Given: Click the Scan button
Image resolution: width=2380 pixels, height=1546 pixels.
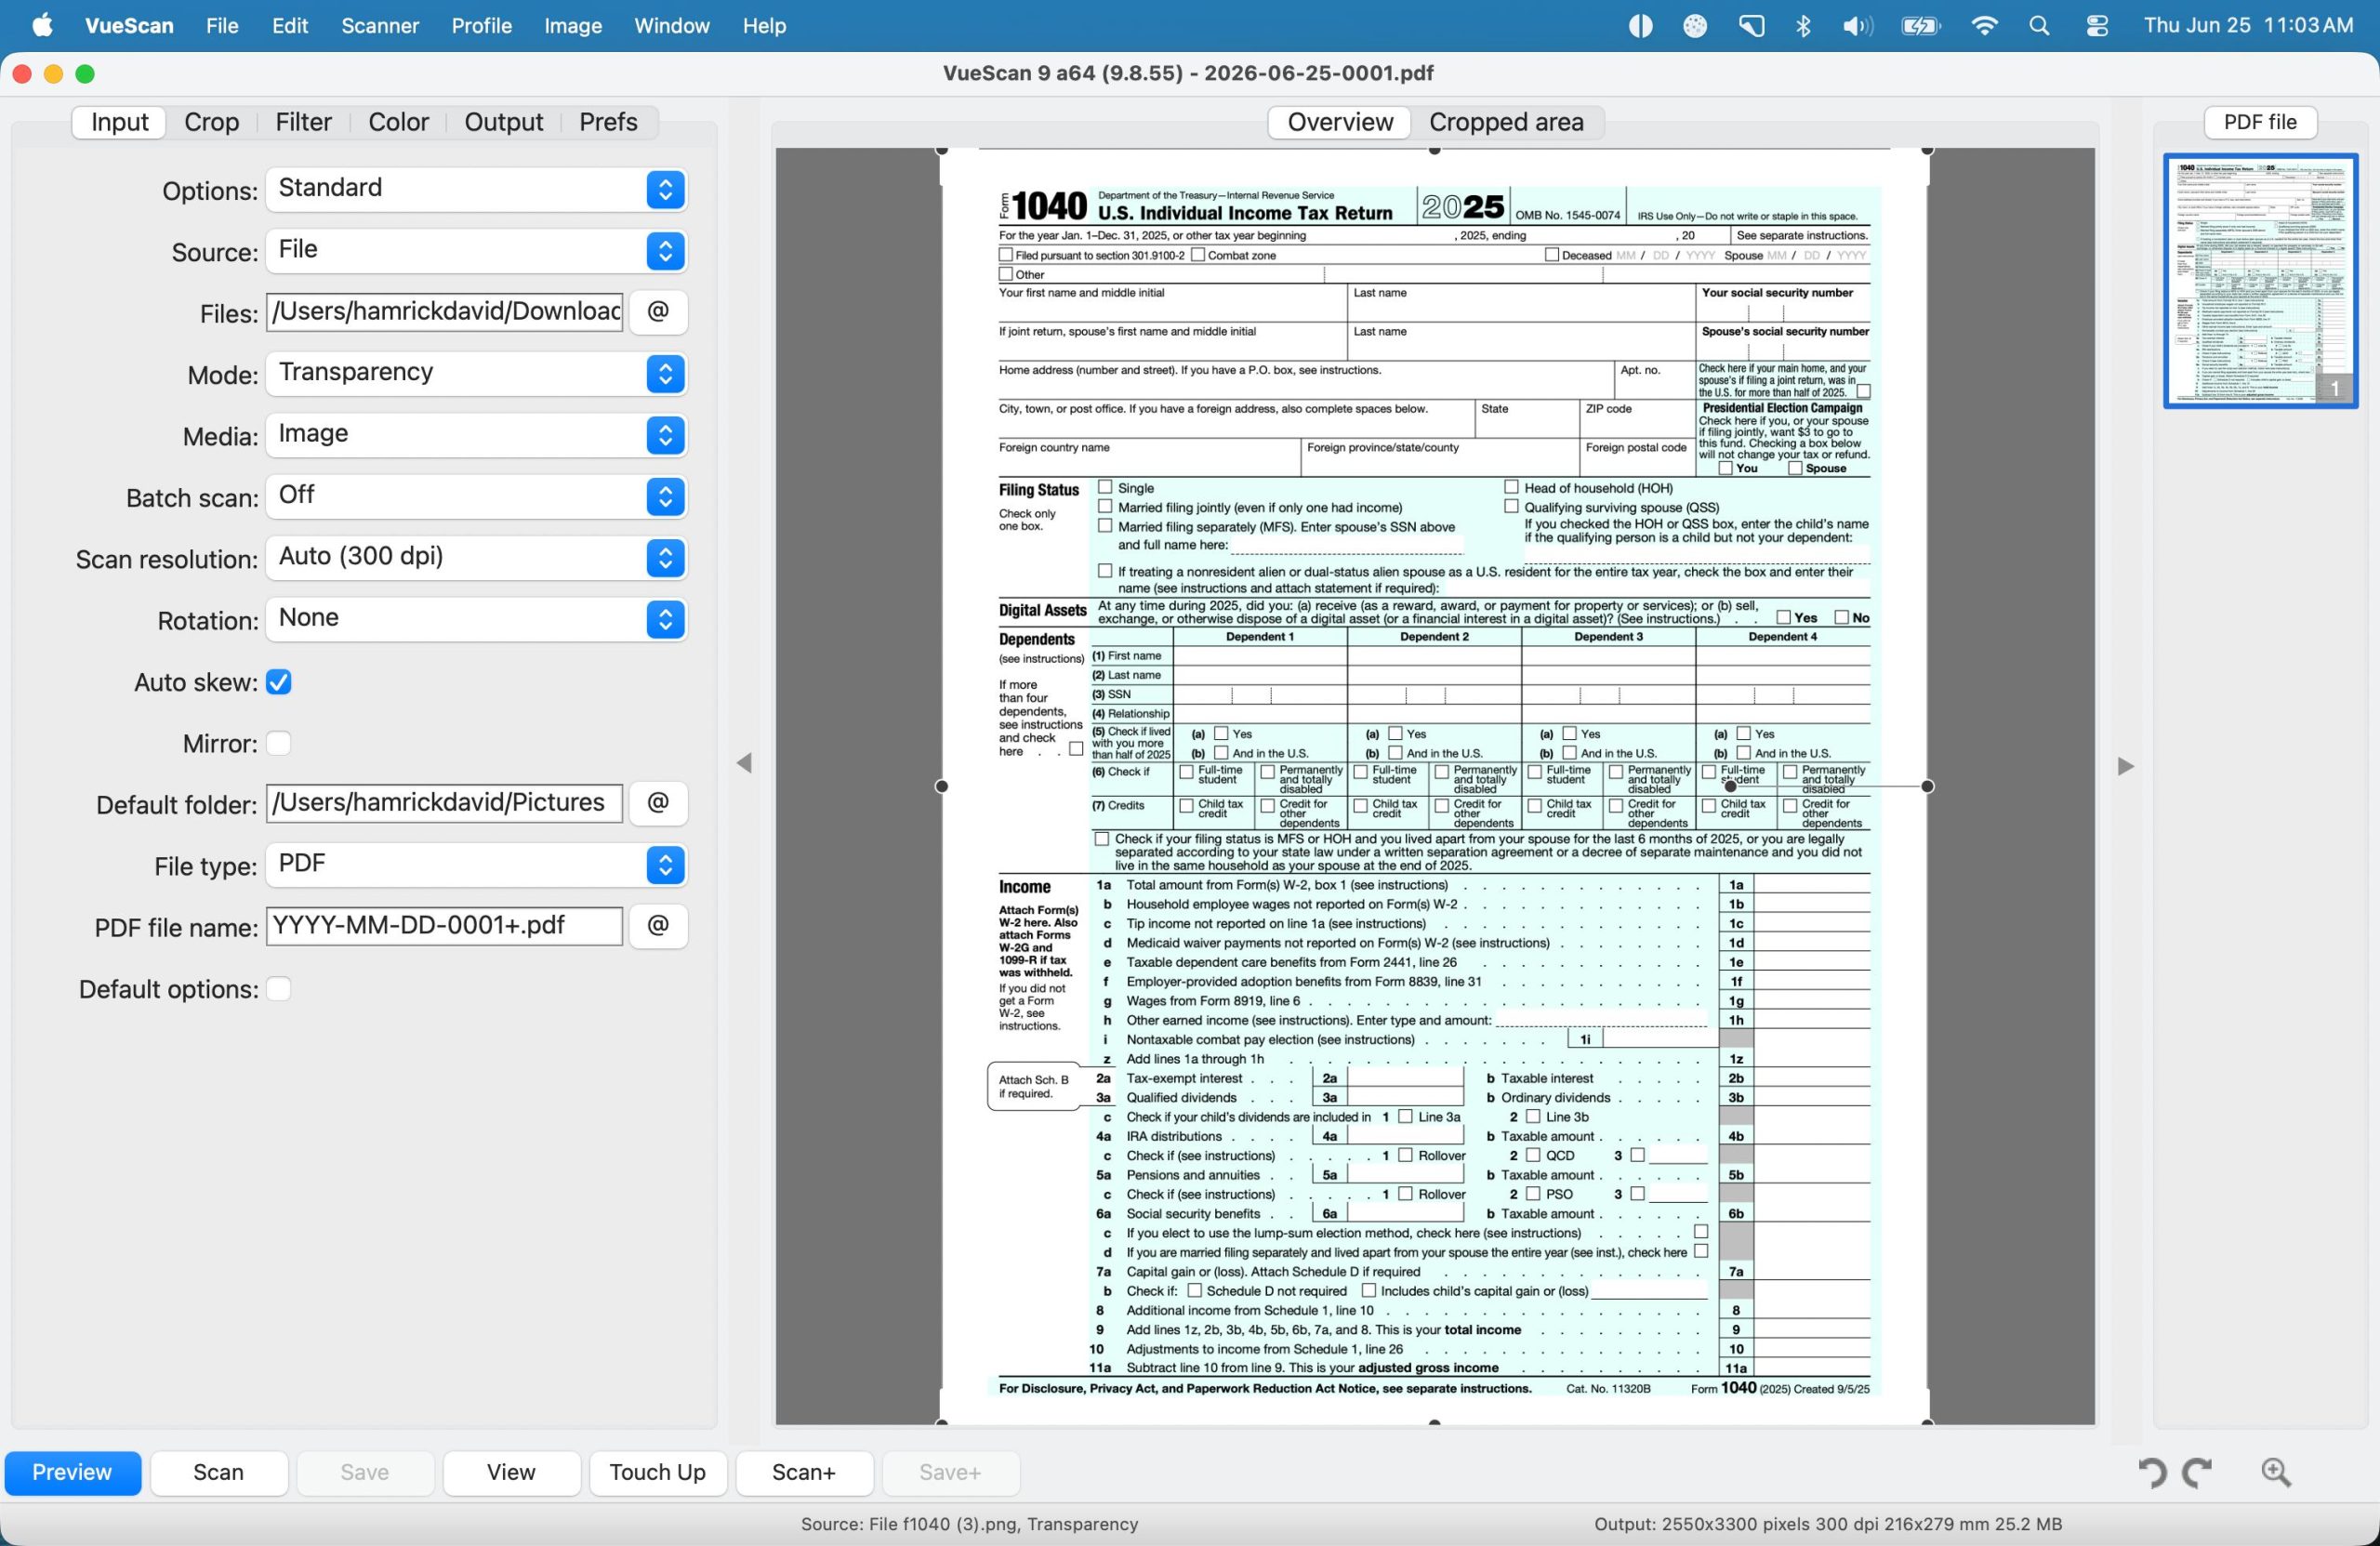Looking at the screenshot, I should coord(218,1472).
